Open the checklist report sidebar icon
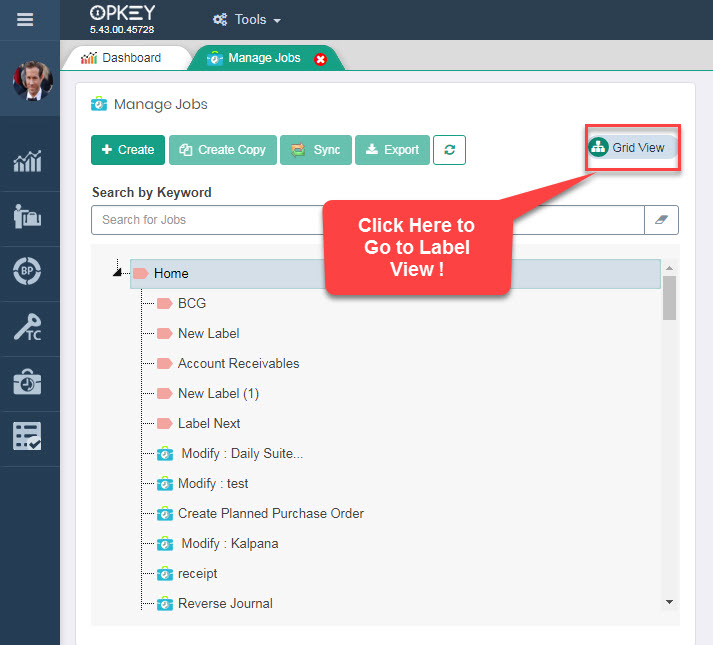This screenshot has height=645, width=713. click(x=27, y=436)
